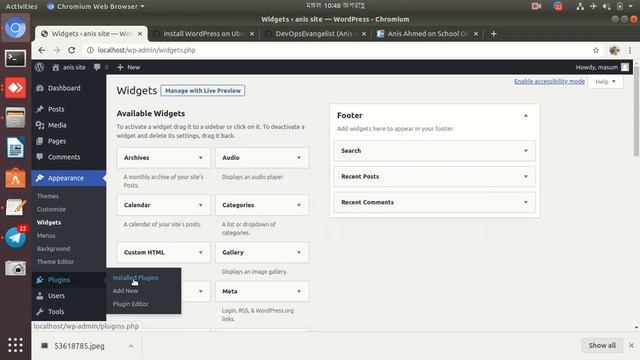
Task: Bookmark this page with the star icon
Action: 596,50
